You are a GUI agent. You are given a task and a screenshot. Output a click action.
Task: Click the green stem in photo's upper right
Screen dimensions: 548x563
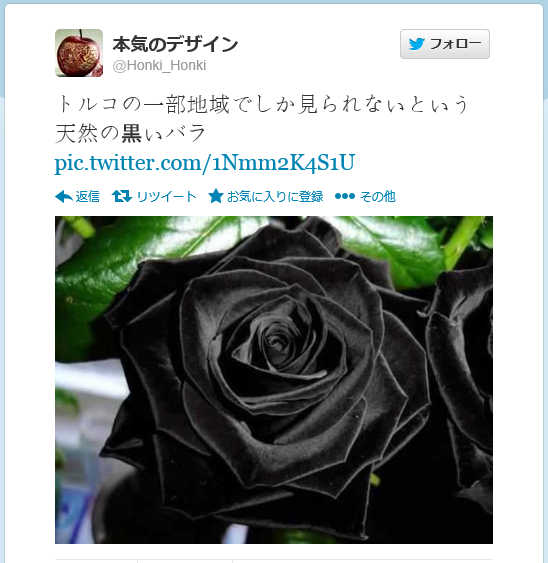(x=463, y=242)
